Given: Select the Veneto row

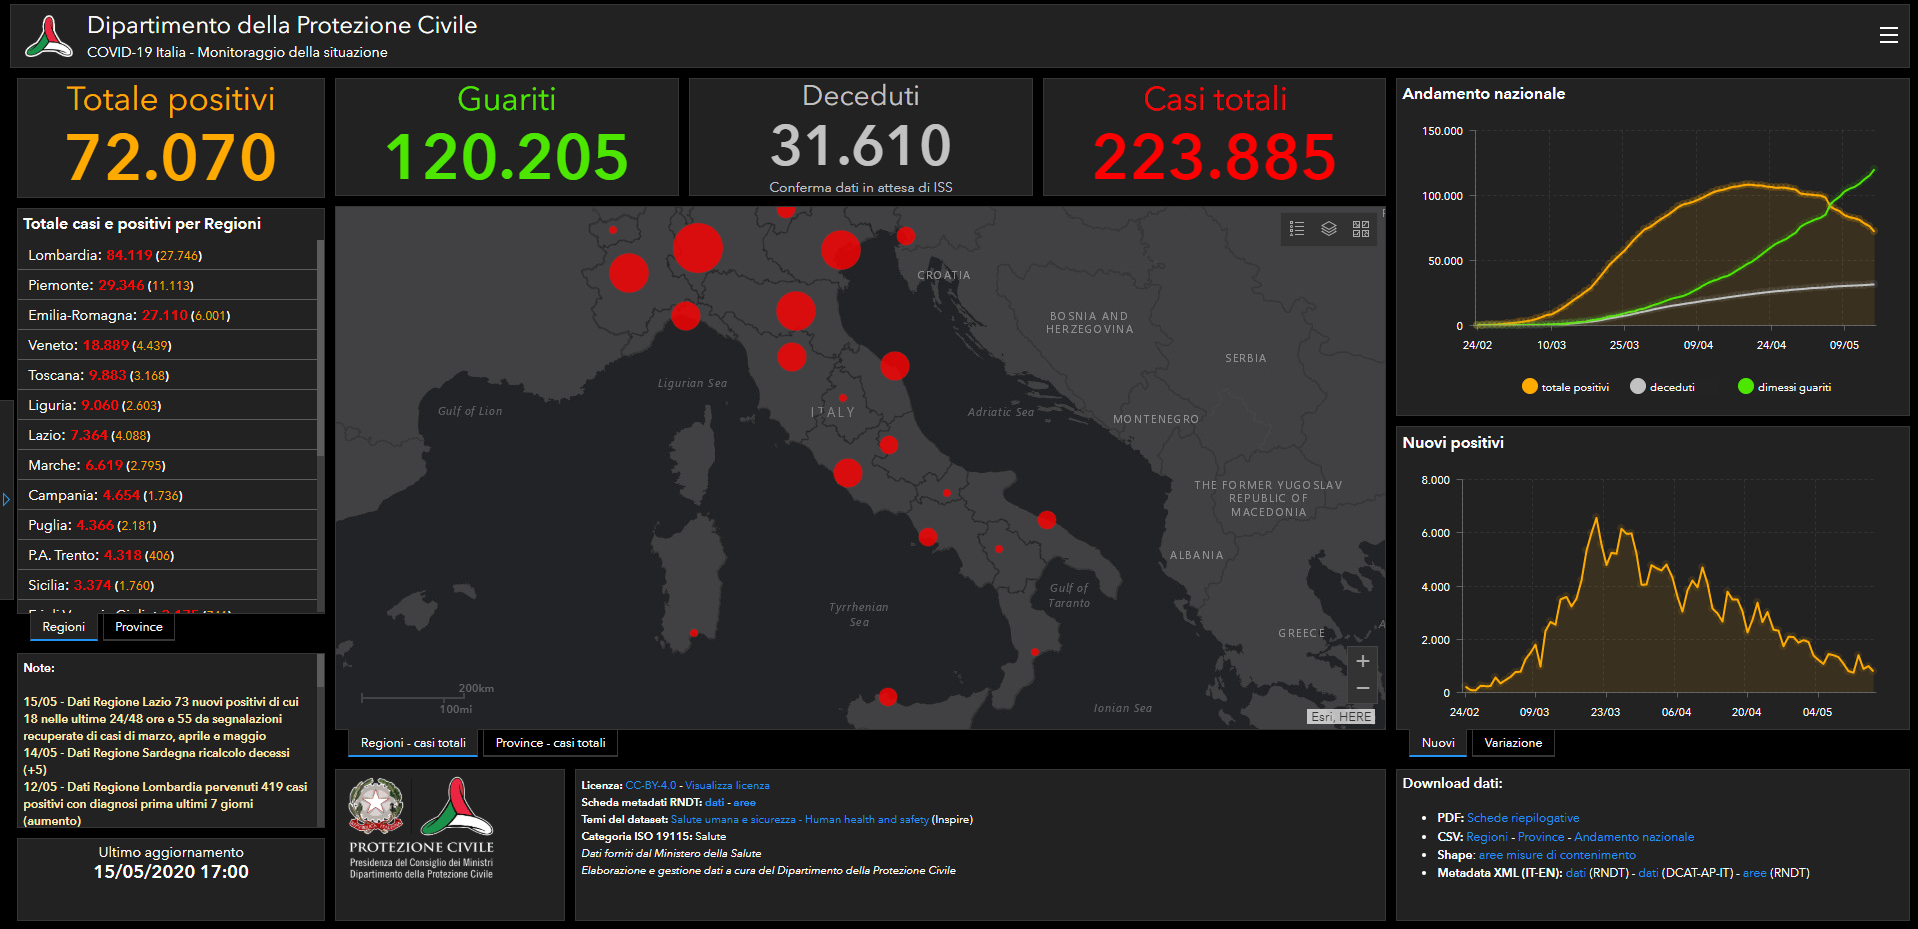Looking at the screenshot, I should [168, 345].
